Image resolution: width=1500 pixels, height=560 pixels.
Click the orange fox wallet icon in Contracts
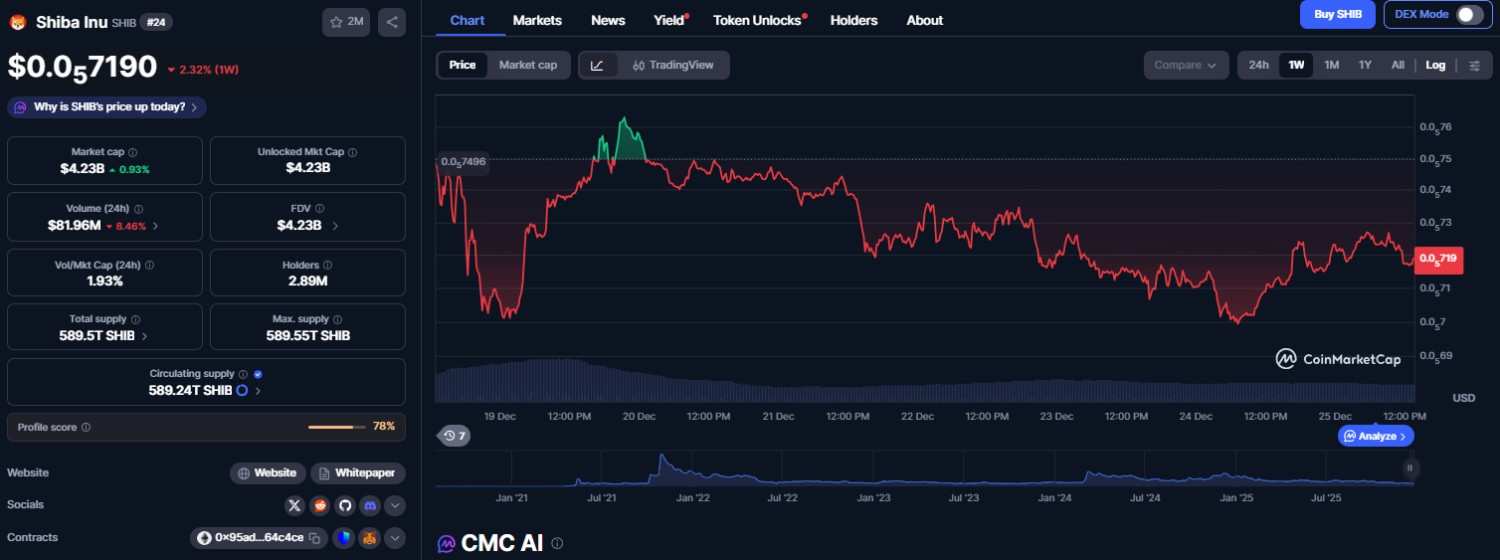[370, 538]
